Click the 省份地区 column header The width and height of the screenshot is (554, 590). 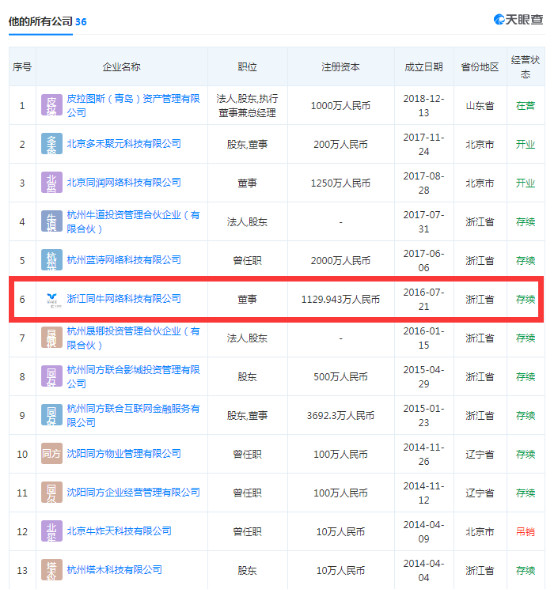point(480,67)
